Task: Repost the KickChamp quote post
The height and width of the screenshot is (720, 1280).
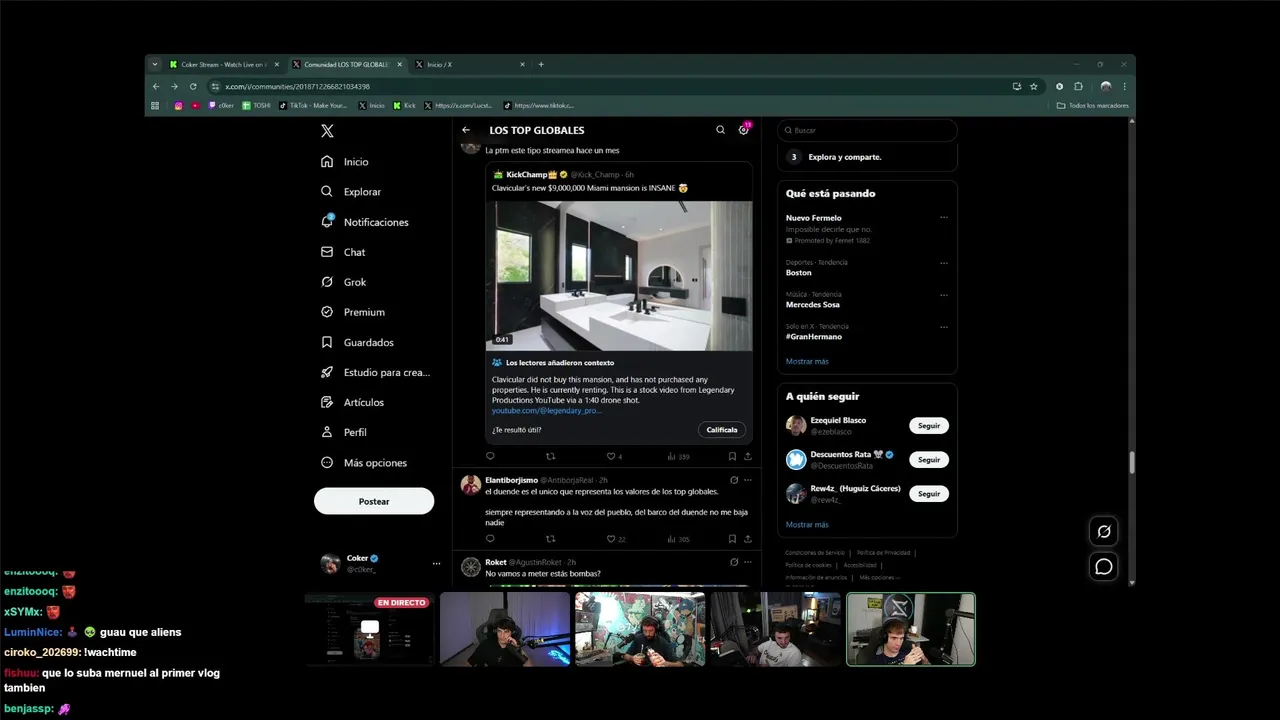Action: coord(550,456)
